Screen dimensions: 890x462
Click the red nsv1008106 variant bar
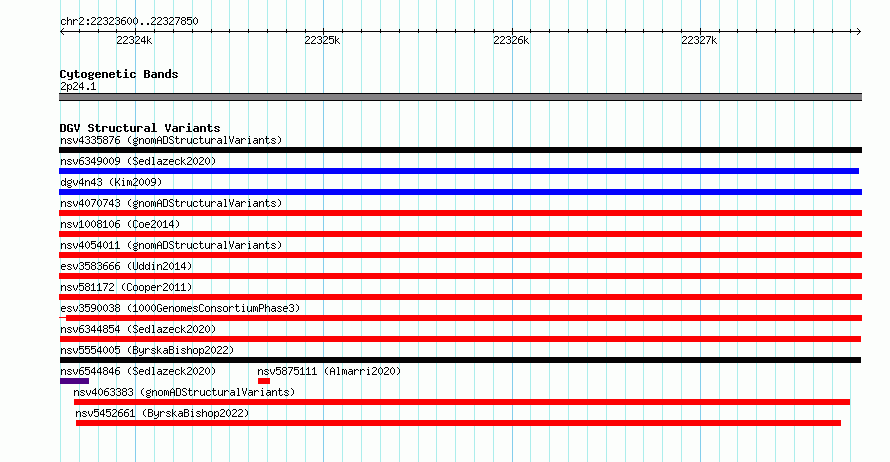point(460,234)
